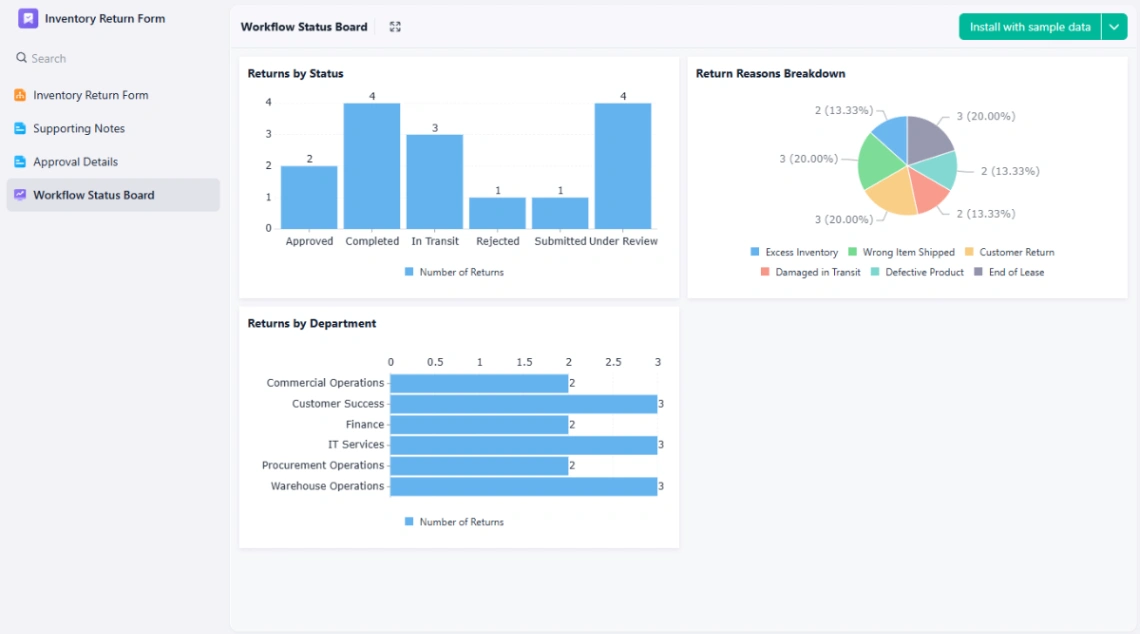This screenshot has width=1140, height=634.
Task: Click the IT Services bar
Action: 523,445
